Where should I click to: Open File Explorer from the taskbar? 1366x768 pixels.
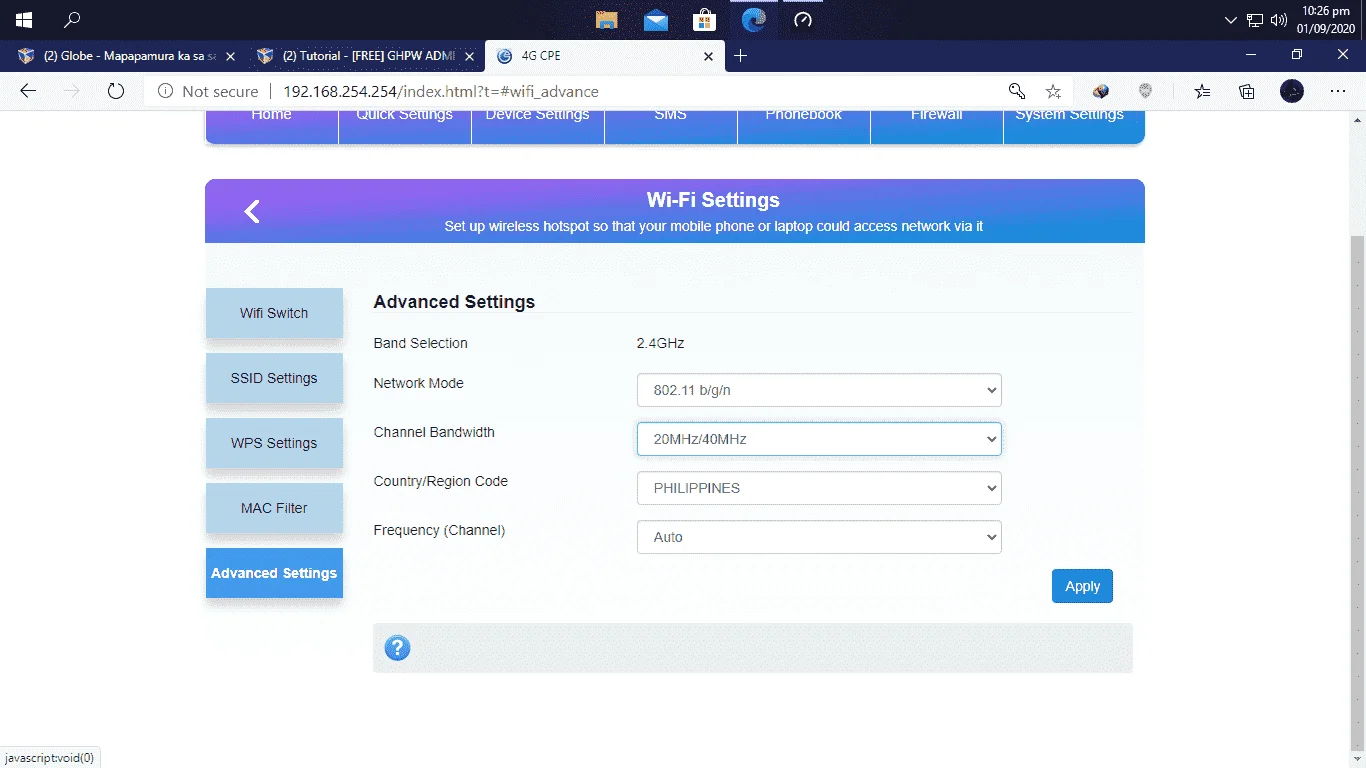[606, 19]
